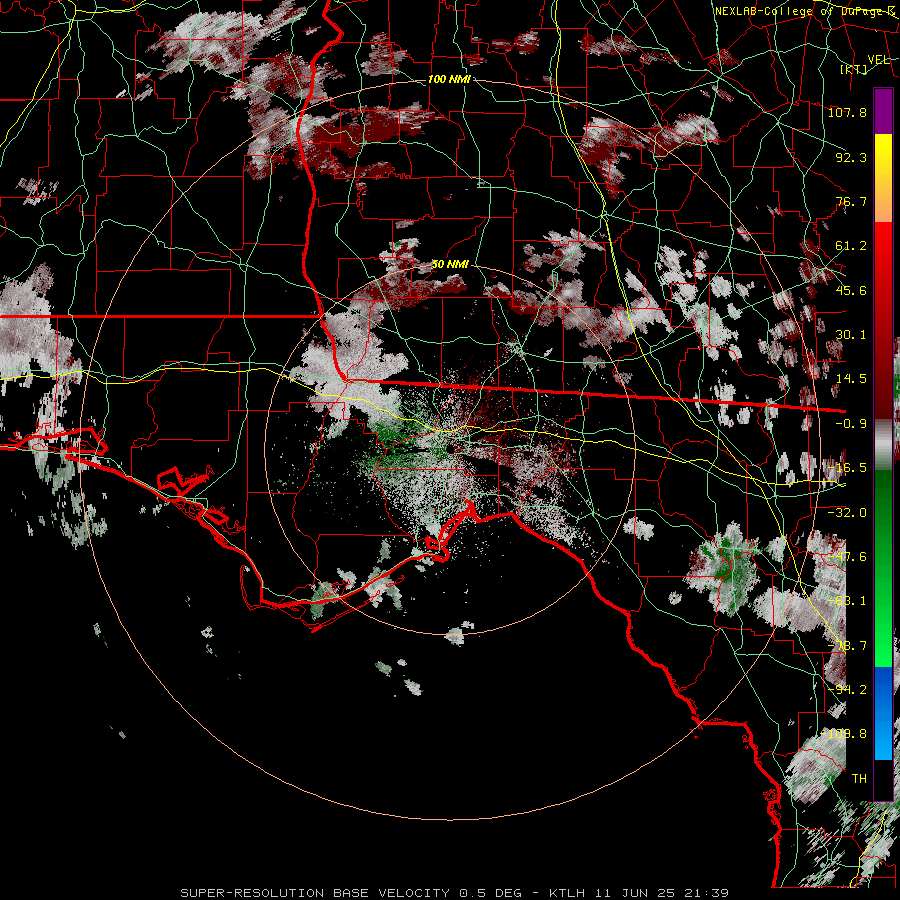Click the 100 NMI range ring label
This screenshot has width=900, height=900.
tap(449, 79)
